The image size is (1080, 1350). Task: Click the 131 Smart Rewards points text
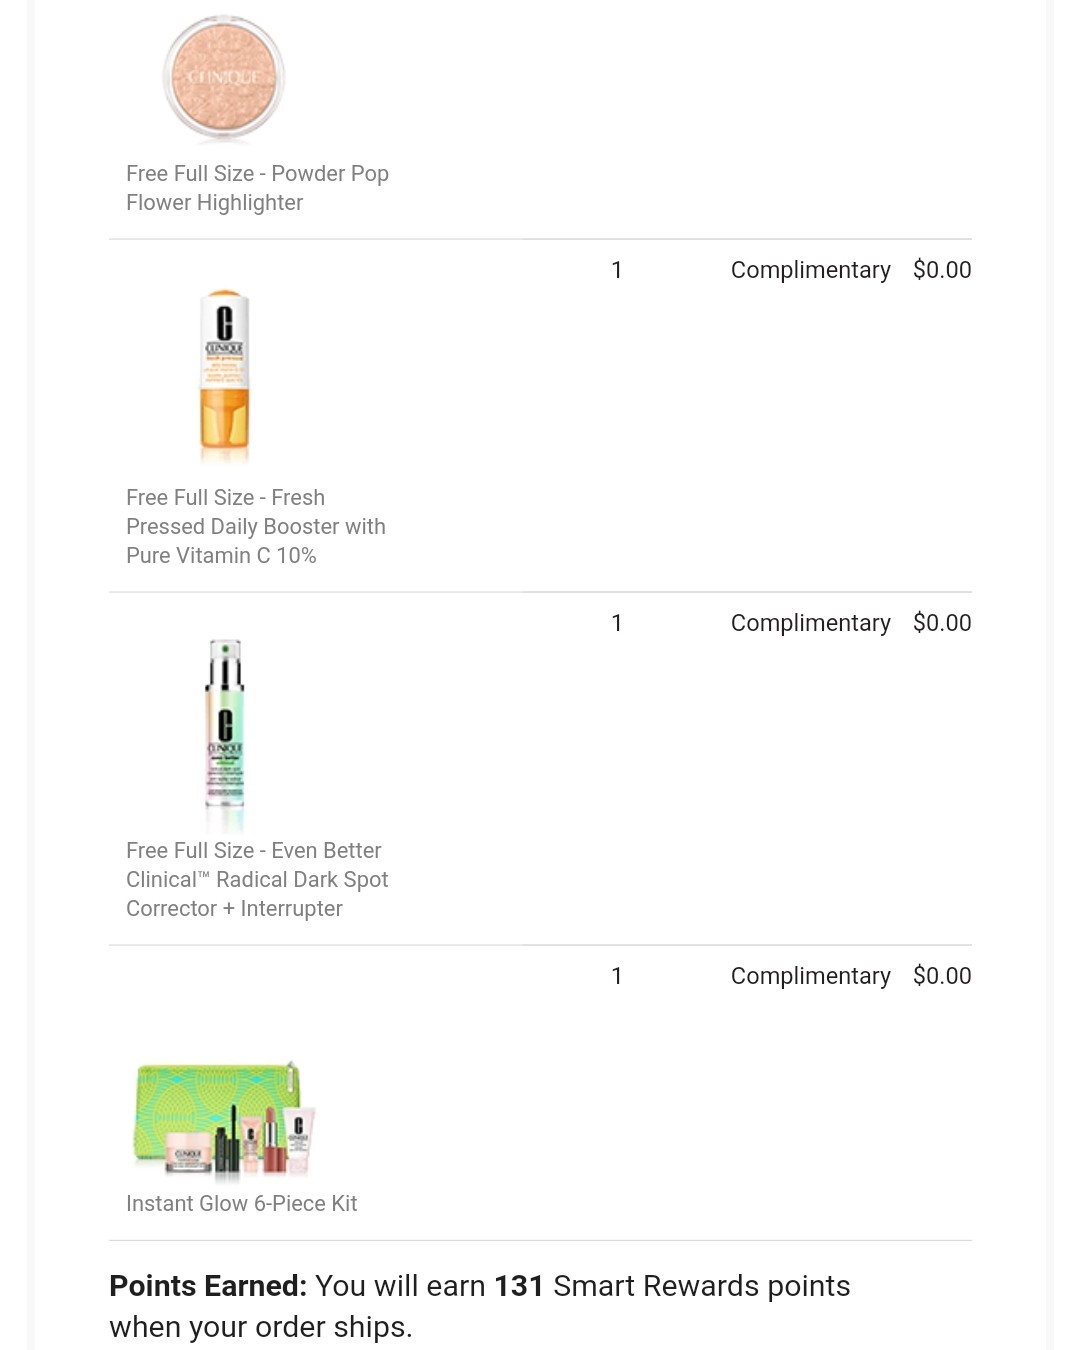(x=672, y=1286)
